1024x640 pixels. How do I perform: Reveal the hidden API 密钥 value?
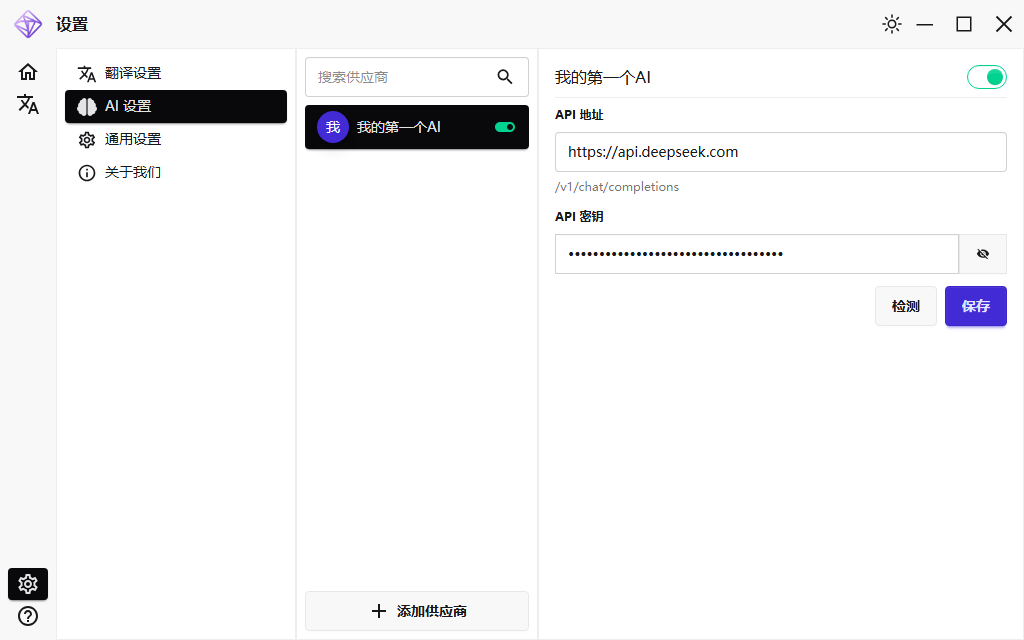pyautogui.click(x=983, y=253)
